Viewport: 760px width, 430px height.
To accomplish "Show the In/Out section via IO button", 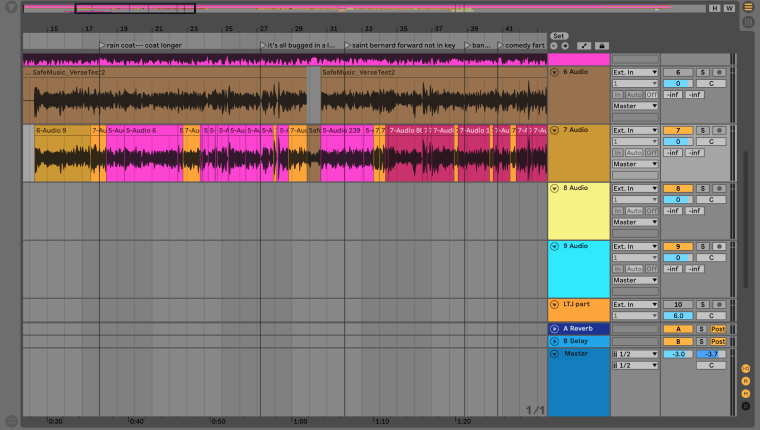I will pos(745,369).
